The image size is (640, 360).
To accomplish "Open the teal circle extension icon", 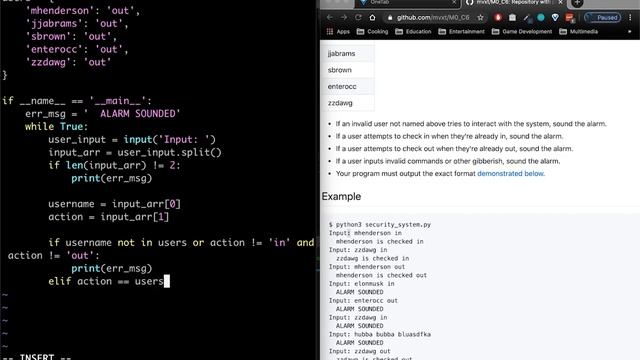I will tap(541, 18).
